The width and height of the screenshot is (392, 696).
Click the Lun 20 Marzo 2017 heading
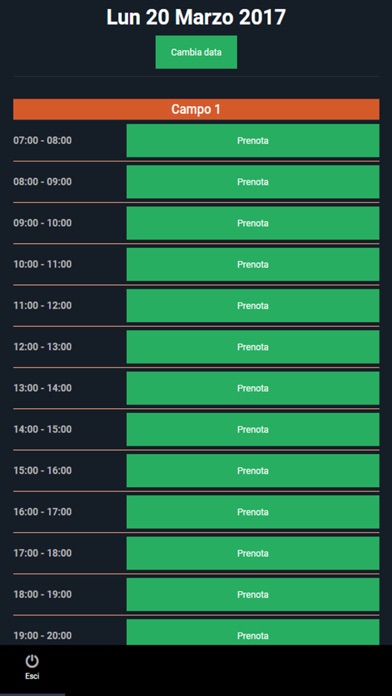tap(196, 17)
